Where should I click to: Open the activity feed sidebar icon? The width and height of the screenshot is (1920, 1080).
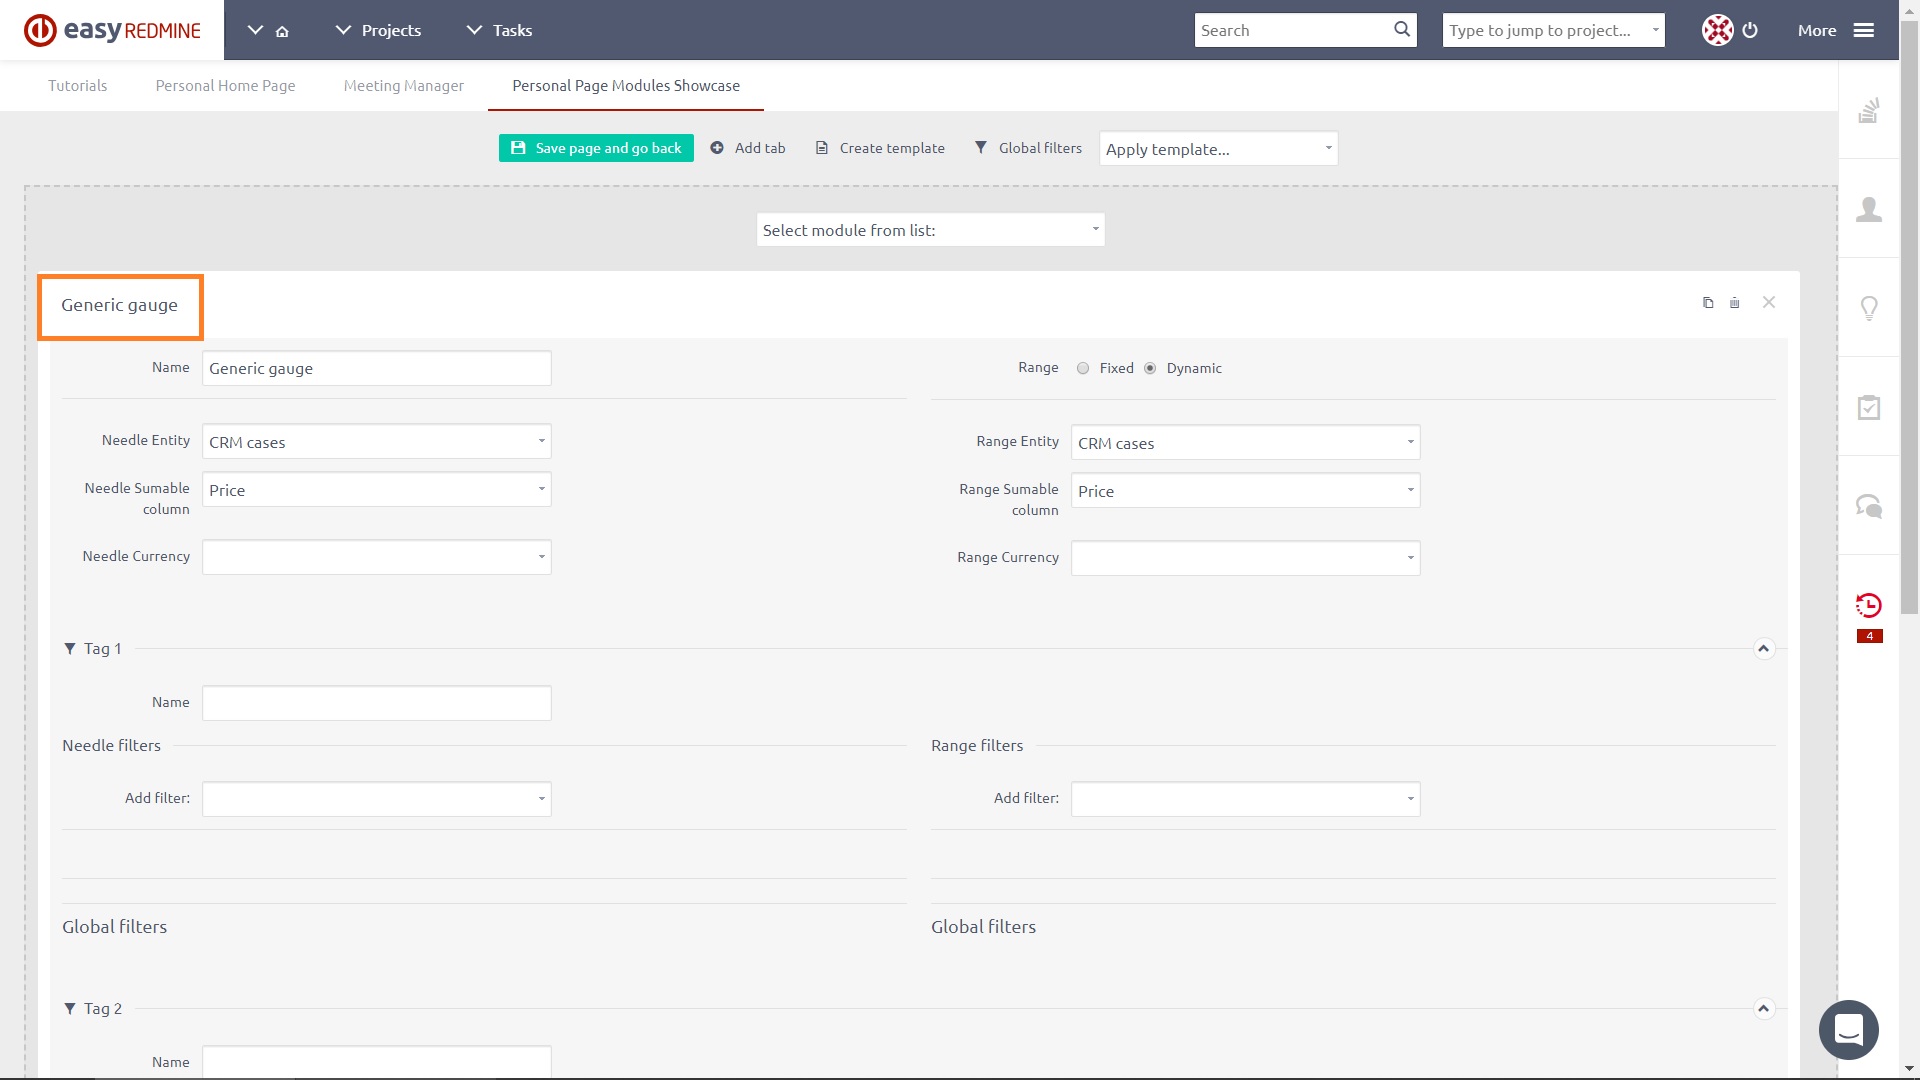(x=1868, y=110)
